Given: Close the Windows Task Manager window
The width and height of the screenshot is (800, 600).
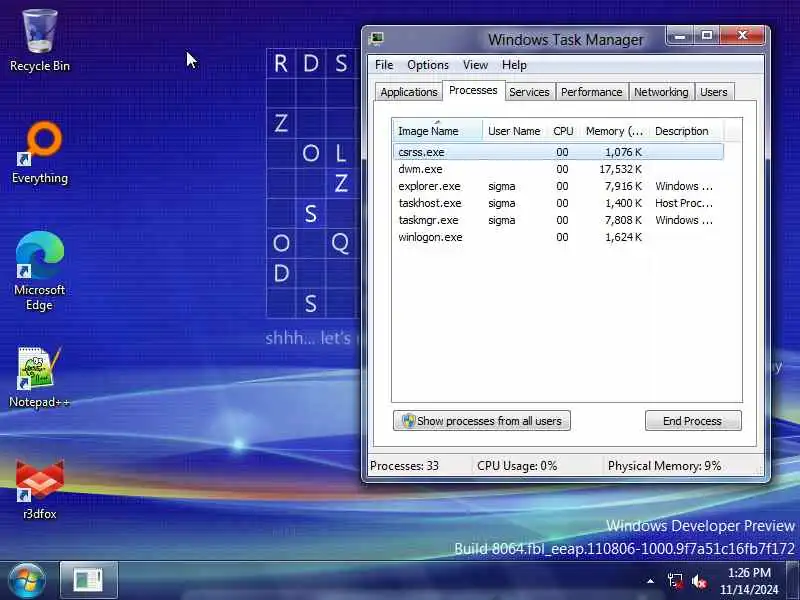Looking at the screenshot, I should 742,36.
